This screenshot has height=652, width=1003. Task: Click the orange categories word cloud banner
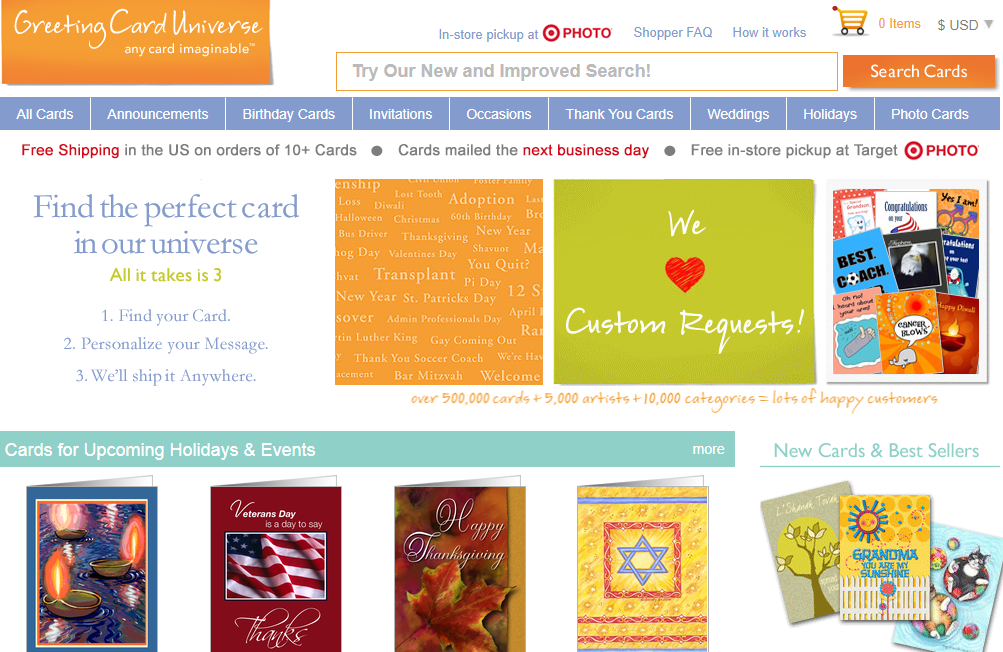pos(439,282)
